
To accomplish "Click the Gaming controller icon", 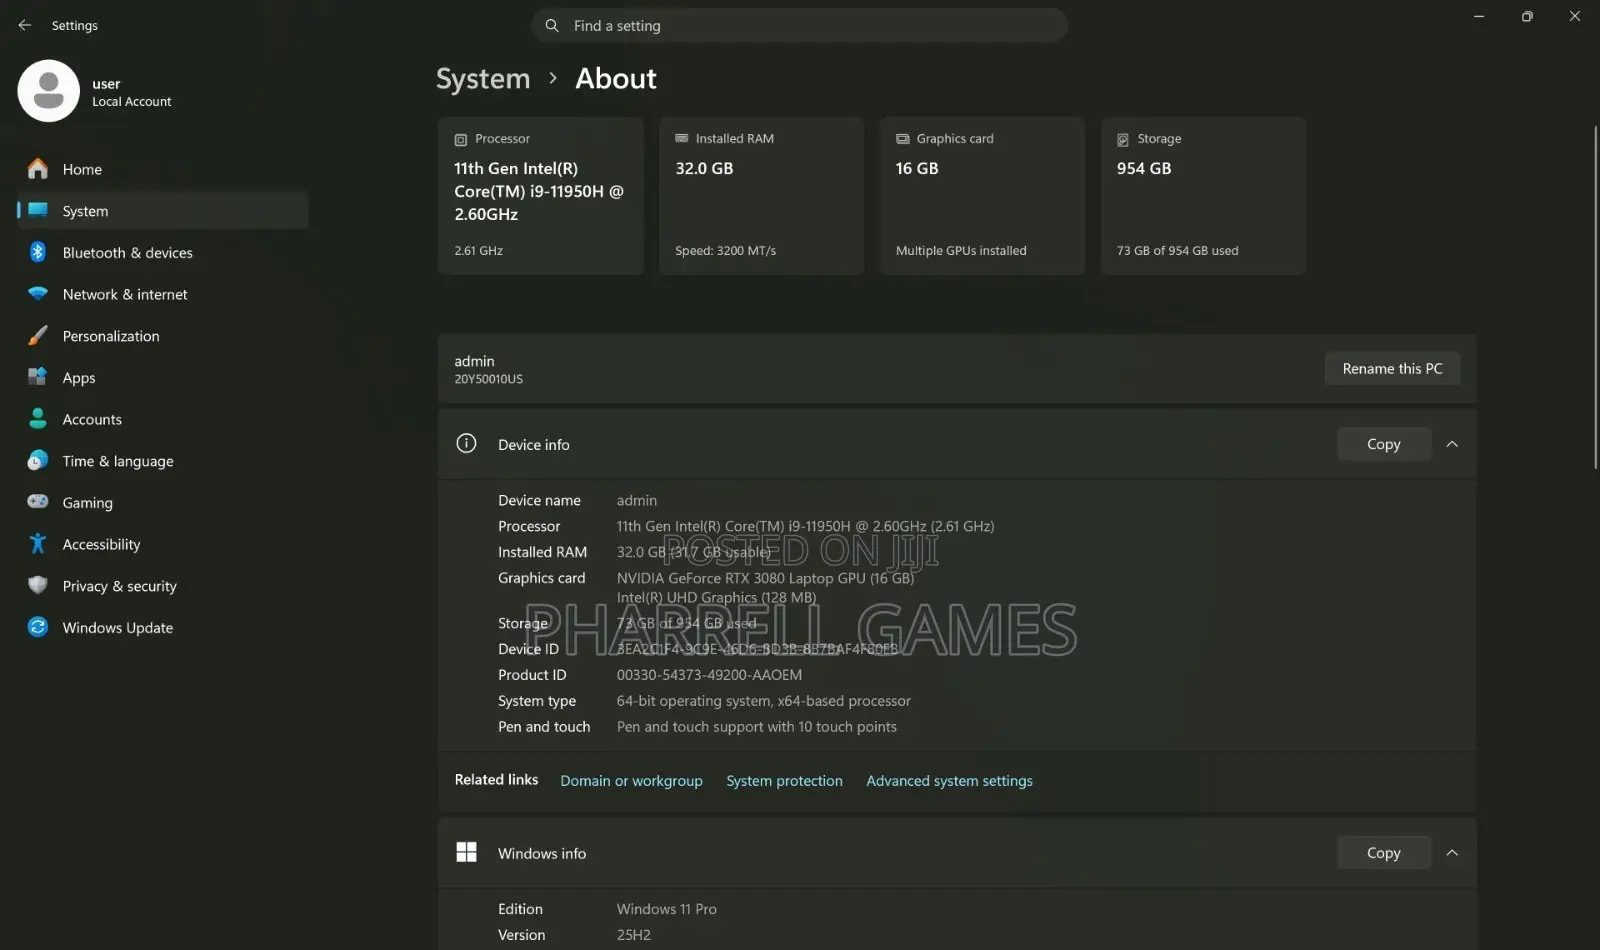I will tap(38, 502).
